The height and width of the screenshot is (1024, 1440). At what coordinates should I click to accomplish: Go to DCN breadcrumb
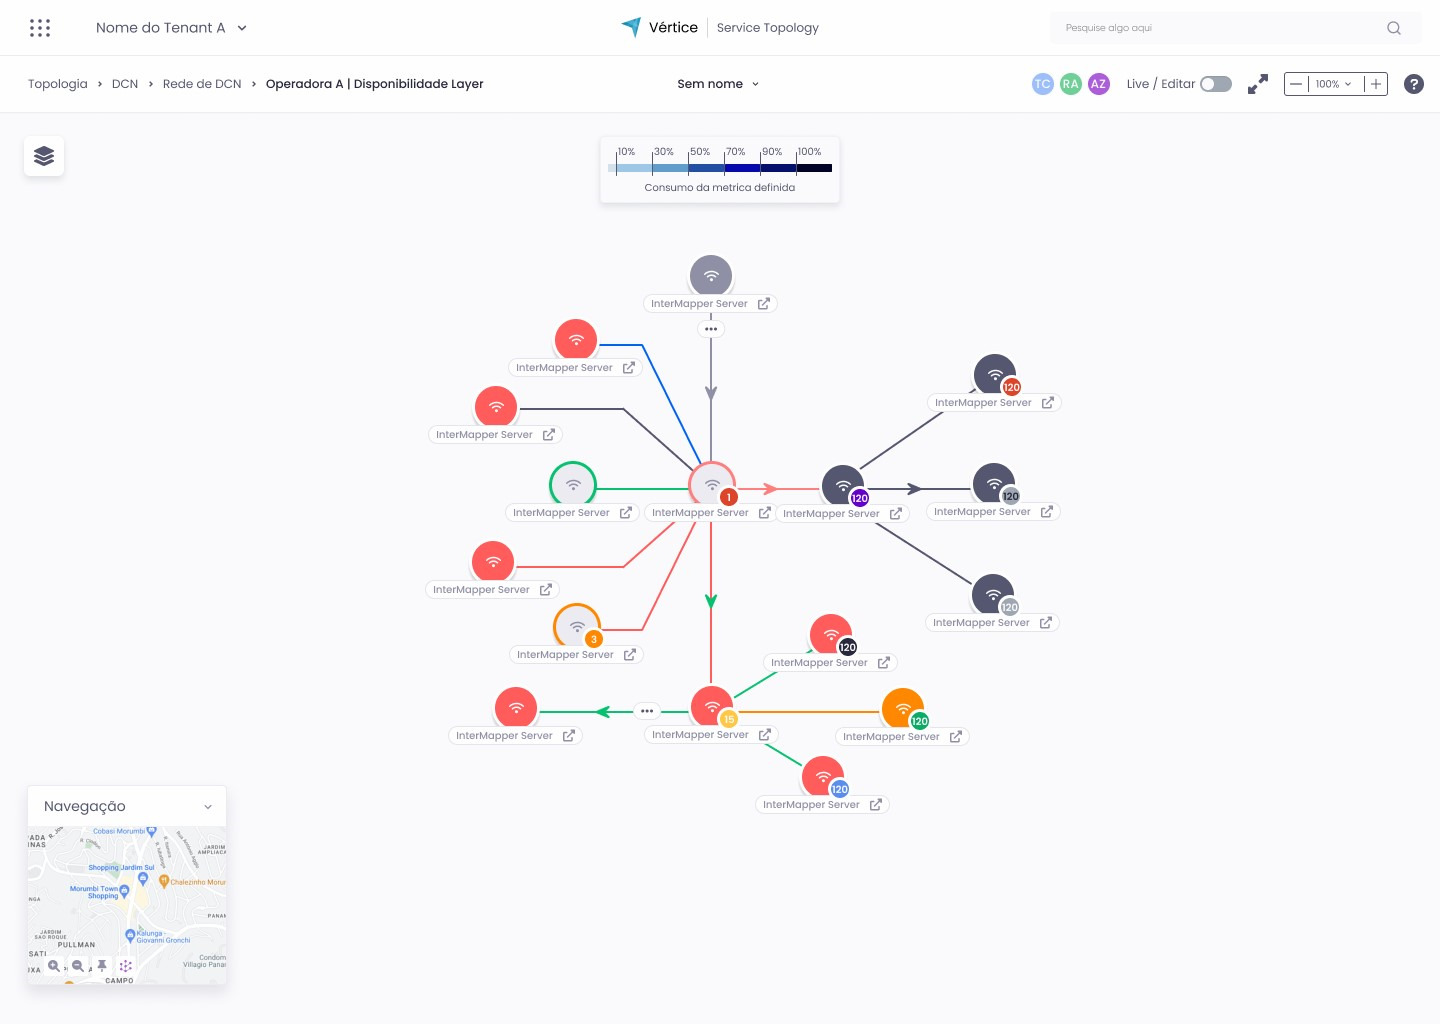(x=125, y=84)
